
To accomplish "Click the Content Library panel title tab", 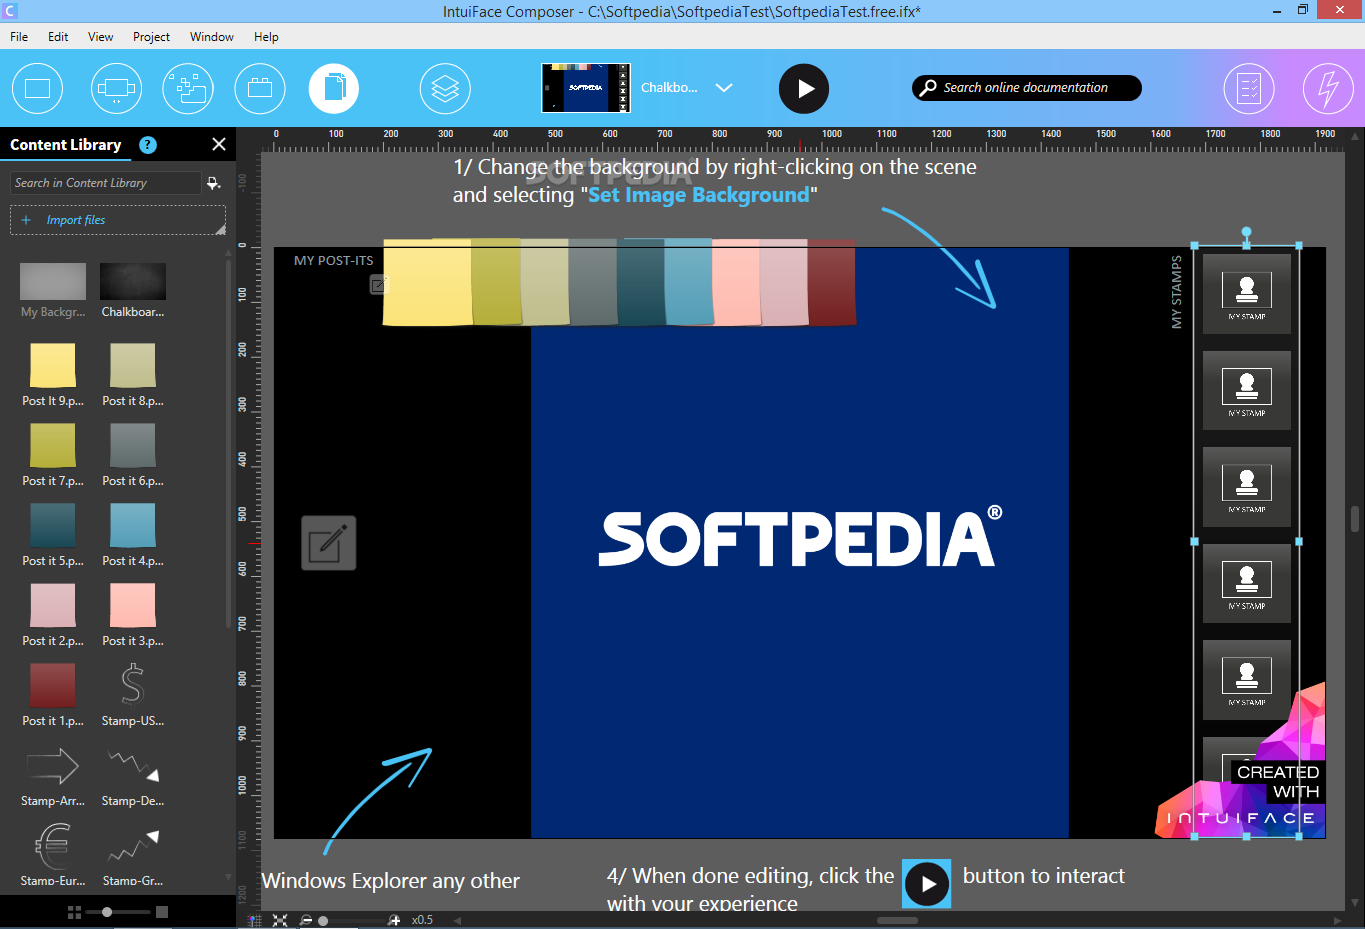I will (66, 144).
